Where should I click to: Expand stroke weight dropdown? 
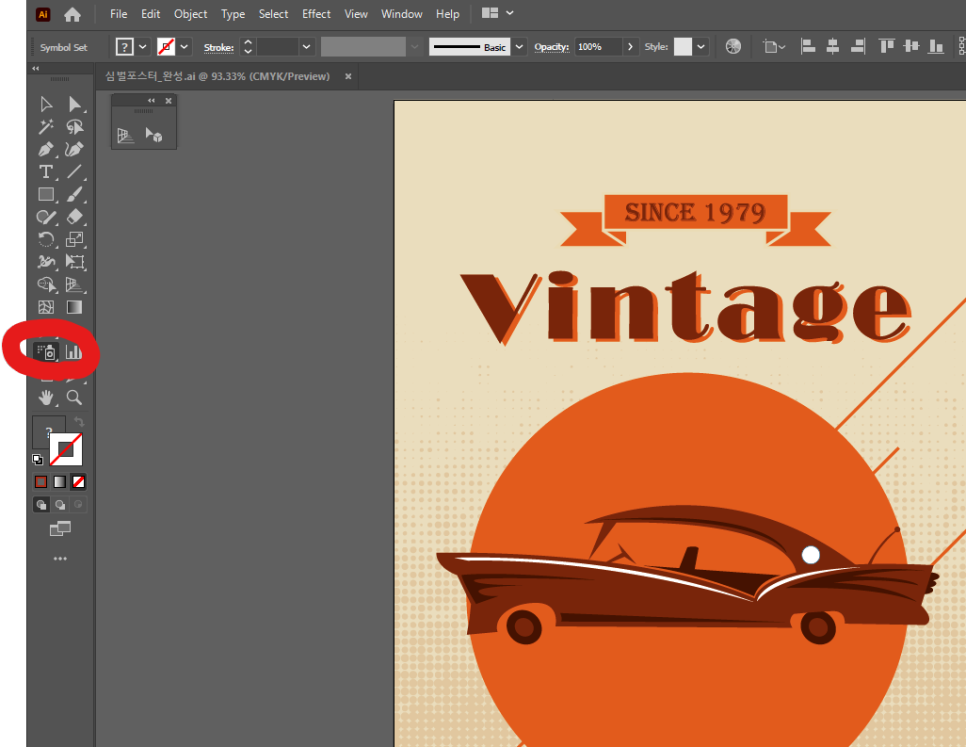point(306,47)
